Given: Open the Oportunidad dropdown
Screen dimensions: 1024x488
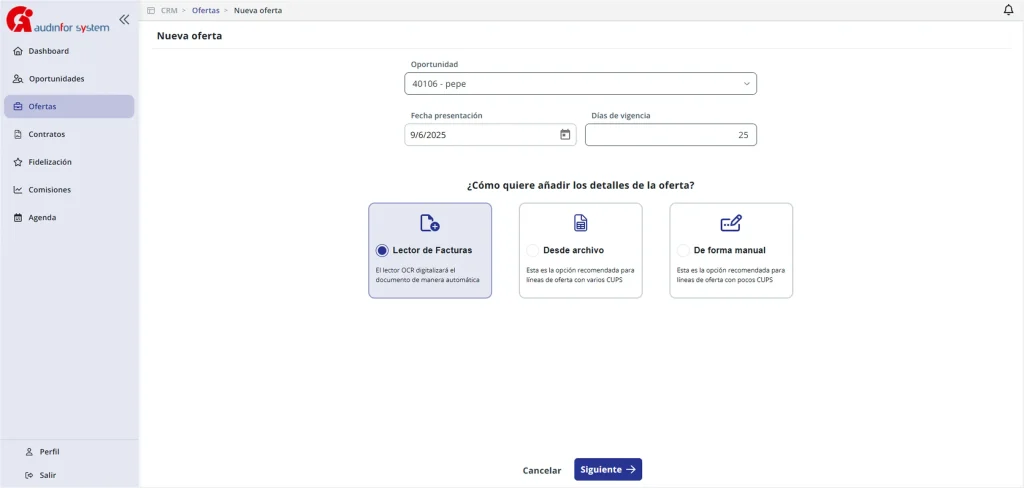Looking at the screenshot, I should [x=580, y=84].
